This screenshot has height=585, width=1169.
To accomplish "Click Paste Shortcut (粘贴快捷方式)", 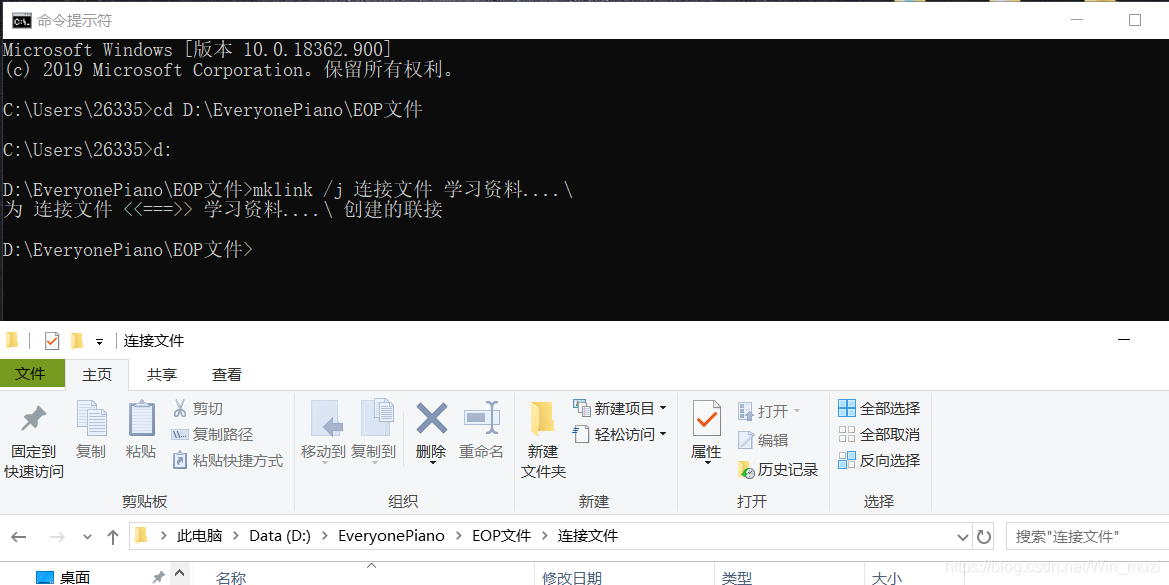I will coord(227,461).
